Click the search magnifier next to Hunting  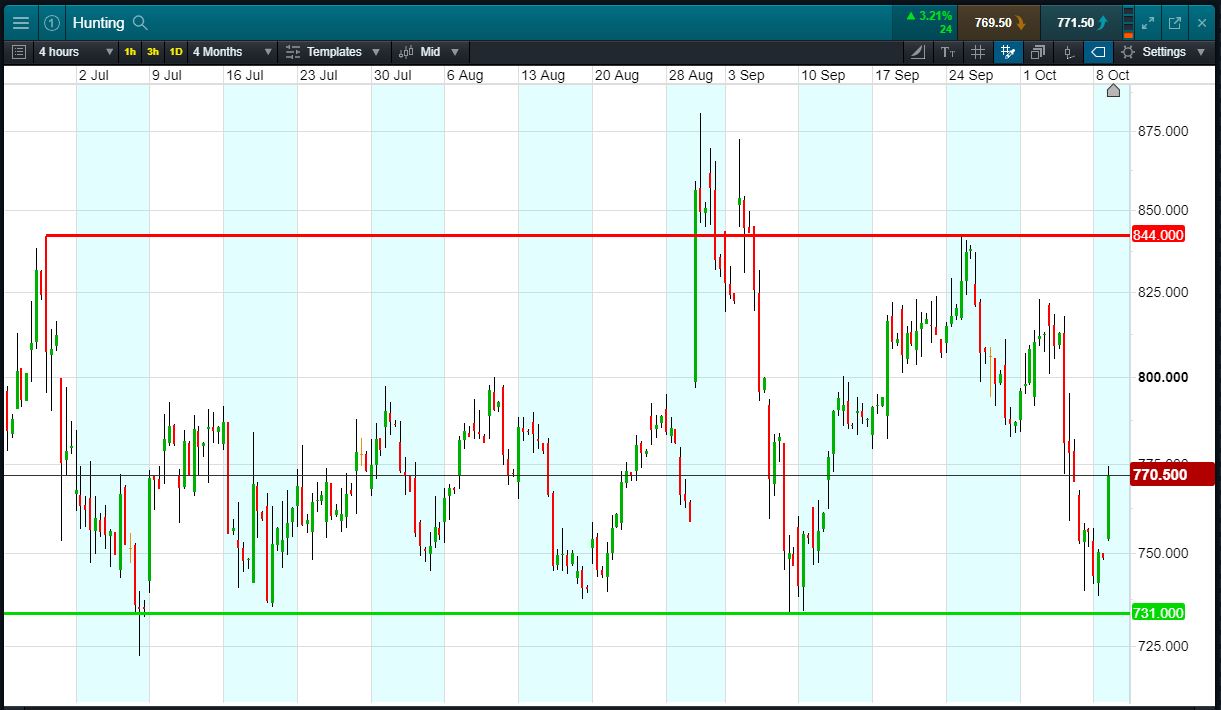tap(140, 22)
